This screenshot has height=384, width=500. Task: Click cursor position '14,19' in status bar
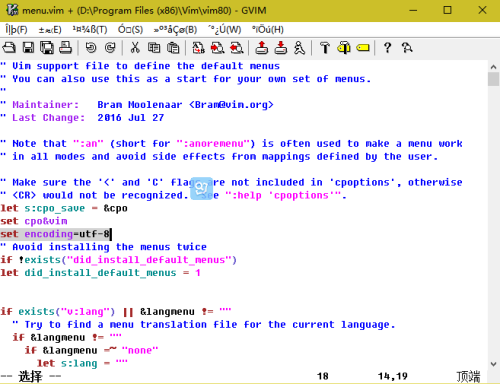(x=393, y=376)
